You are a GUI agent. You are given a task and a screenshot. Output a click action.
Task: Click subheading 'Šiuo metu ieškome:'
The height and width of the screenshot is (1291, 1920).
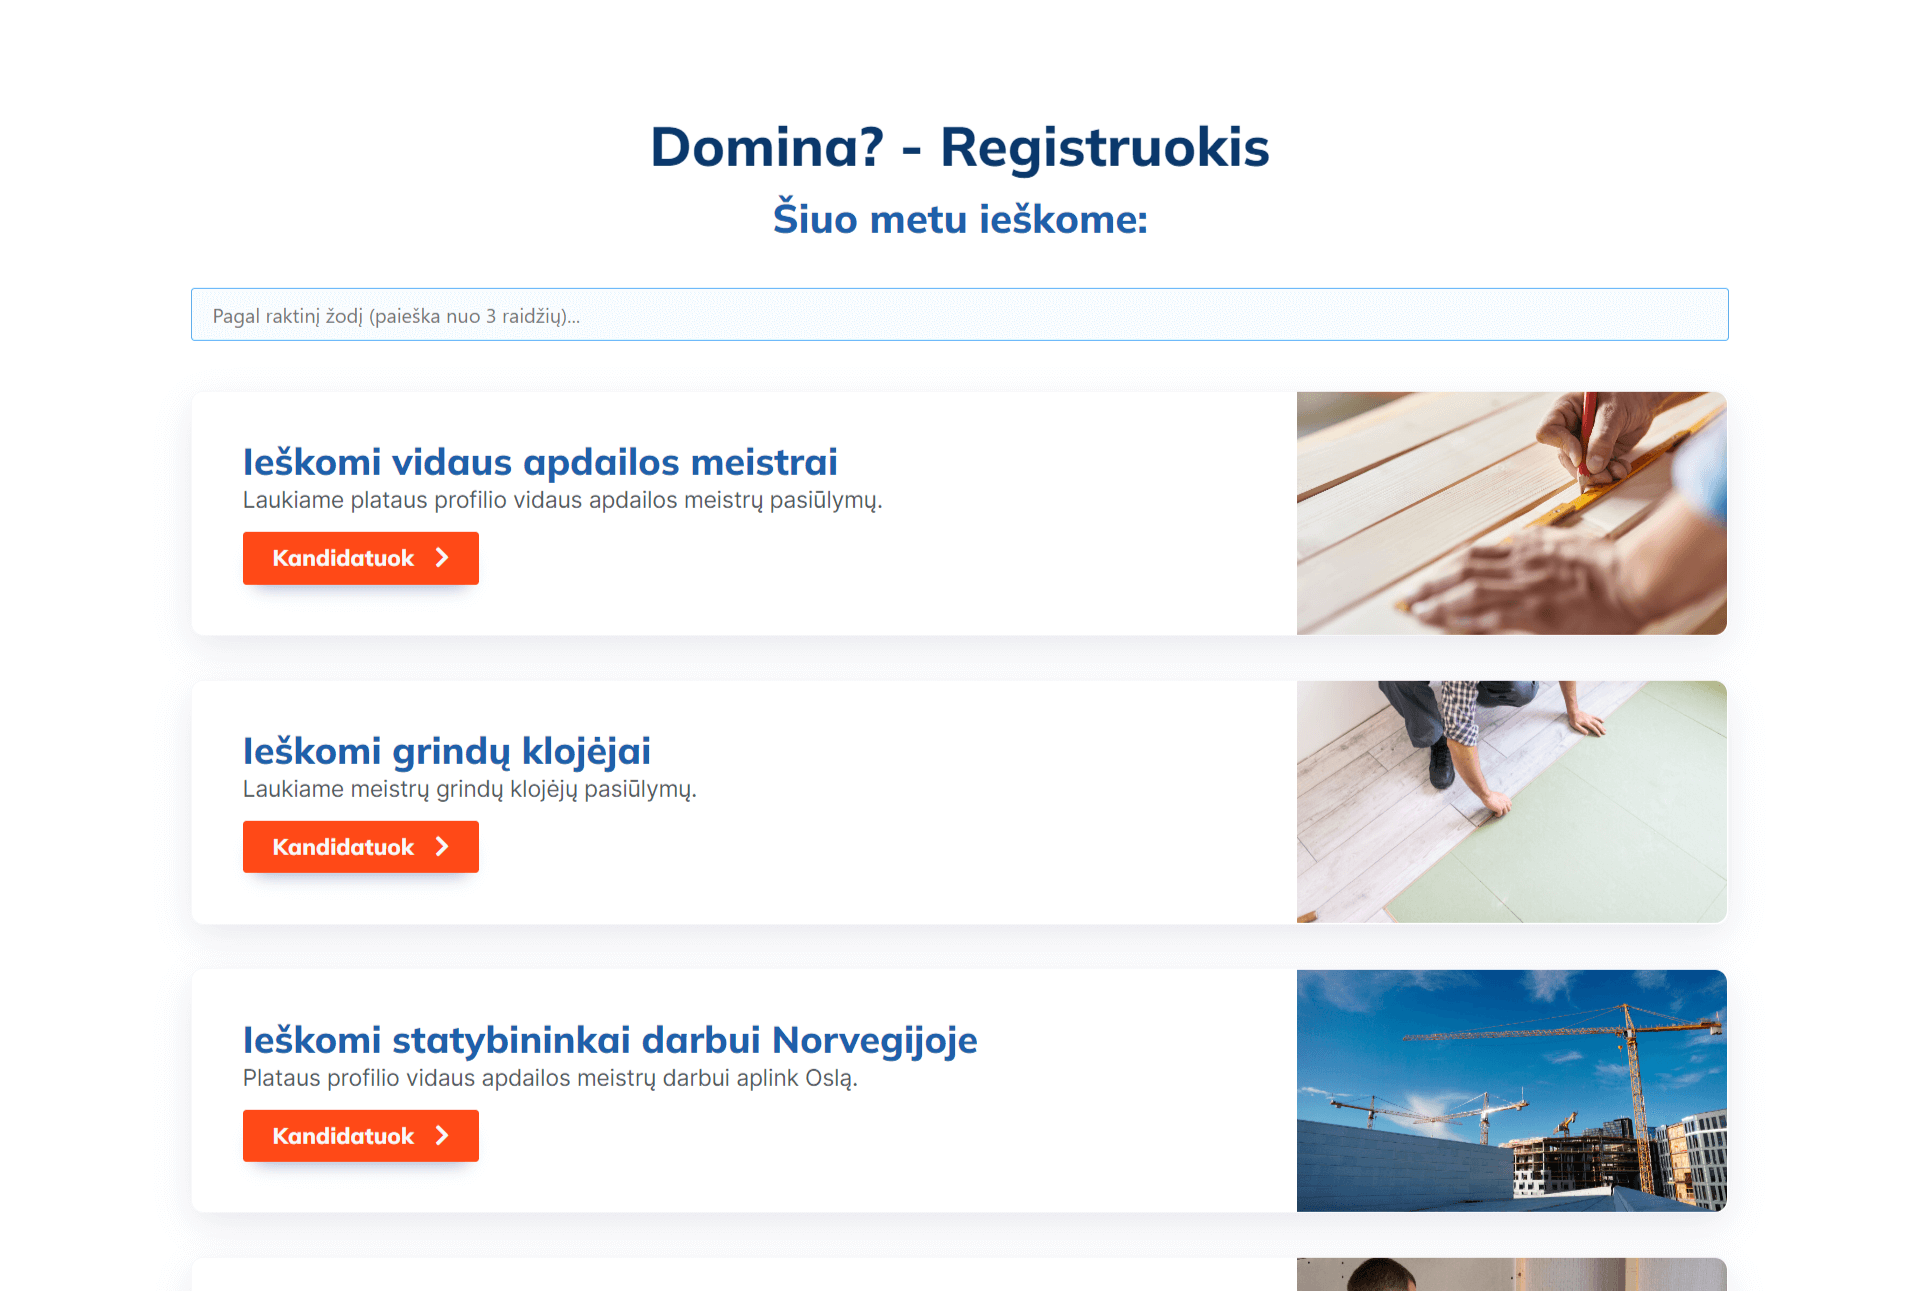(960, 219)
